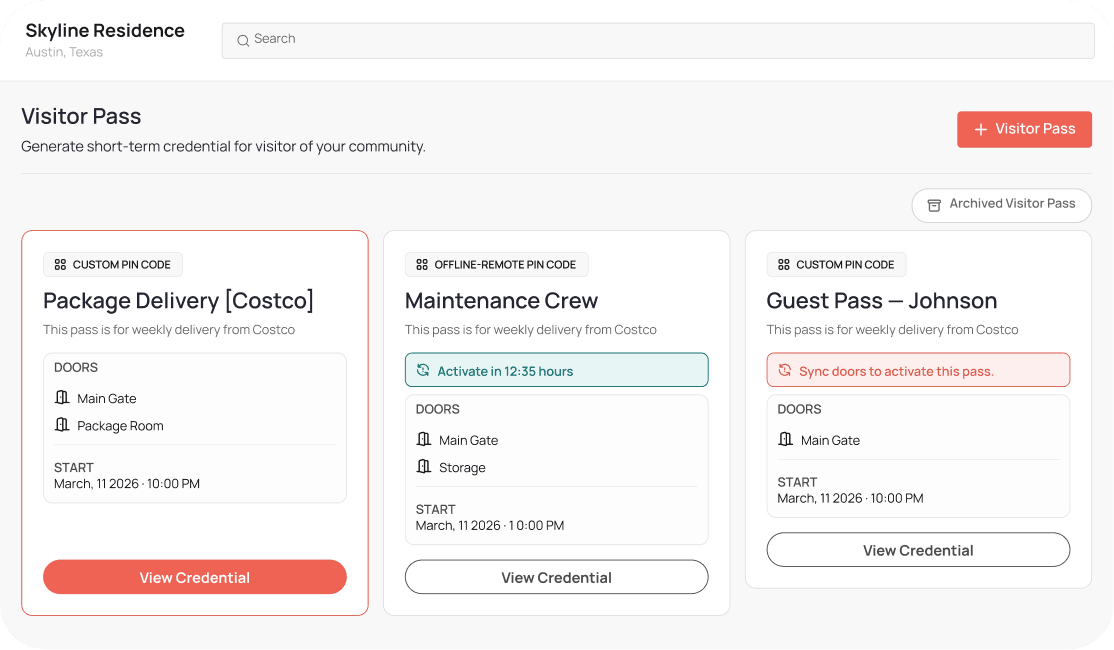View Credential for Package Delivery [Costco]
The height and width of the screenshot is (650, 1114).
click(x=195, y=577)
